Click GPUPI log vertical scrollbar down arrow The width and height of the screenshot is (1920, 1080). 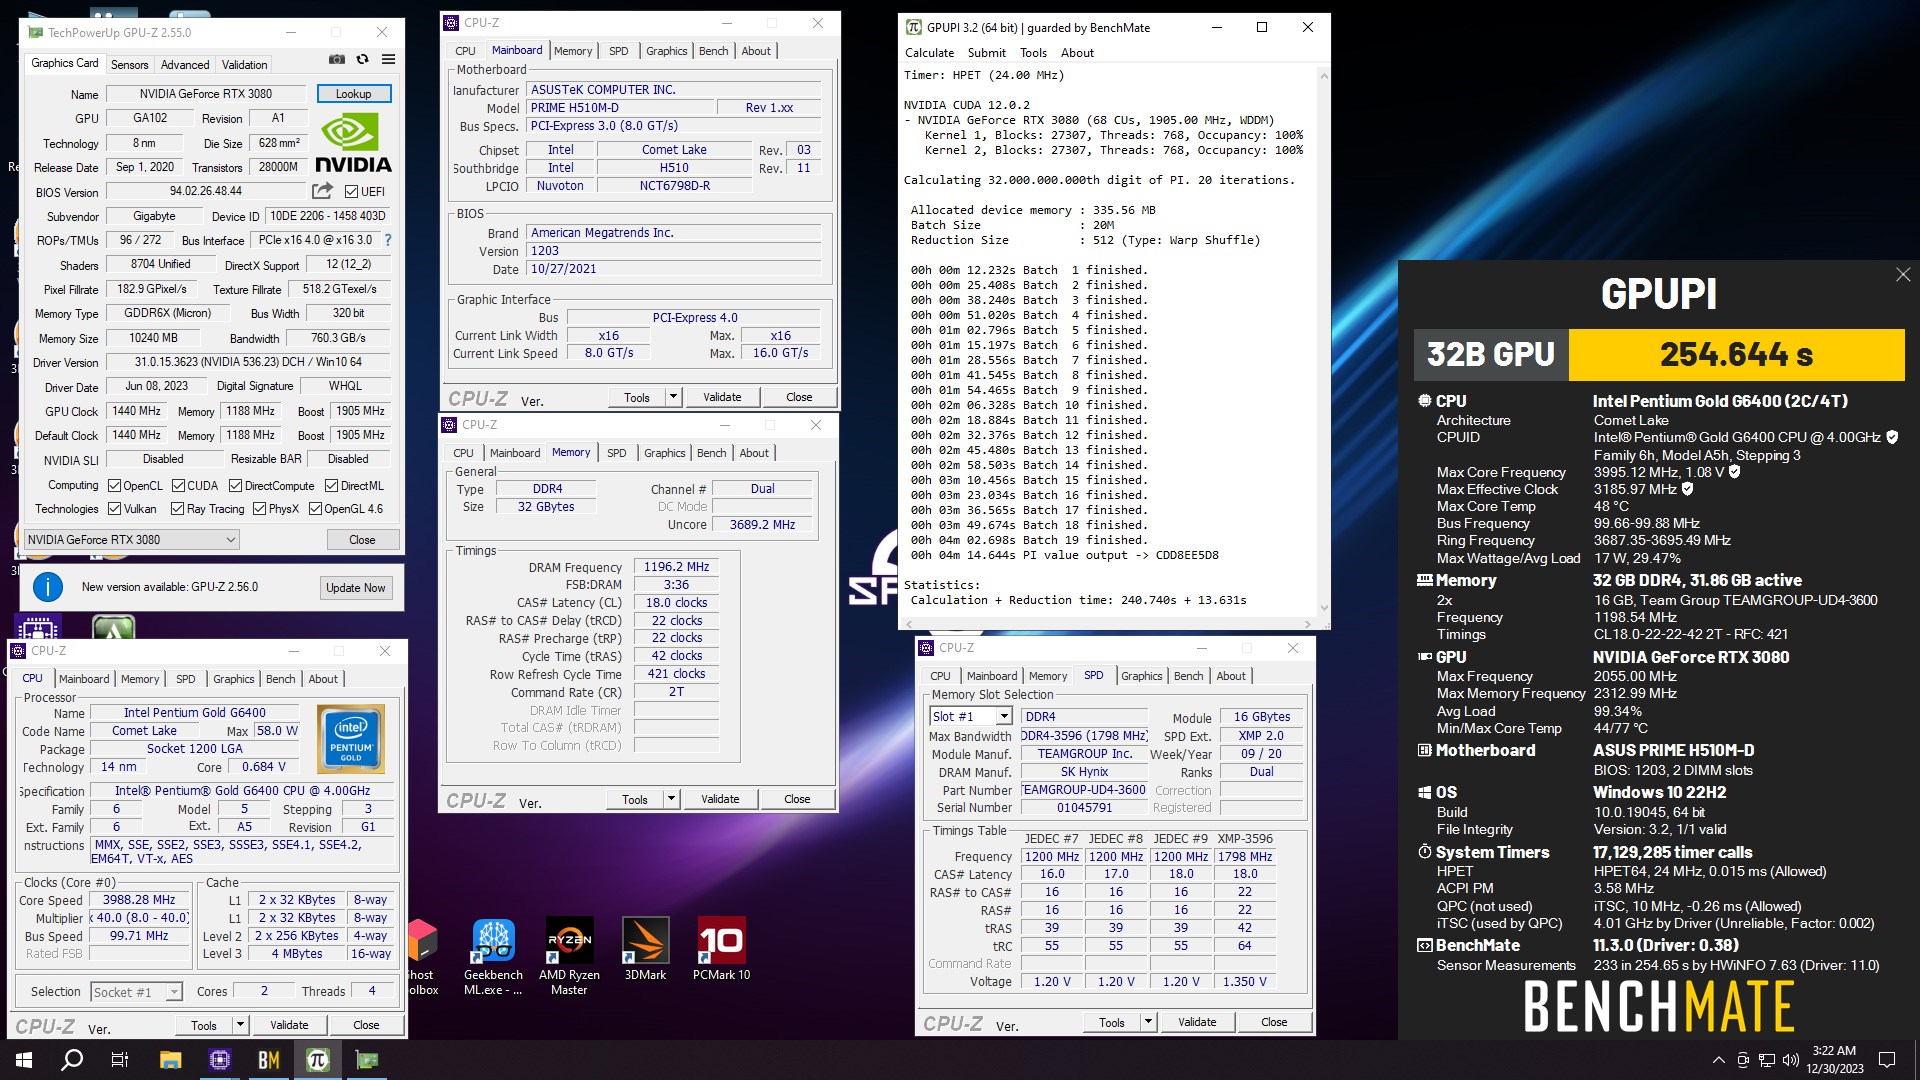coord(1324,608)
